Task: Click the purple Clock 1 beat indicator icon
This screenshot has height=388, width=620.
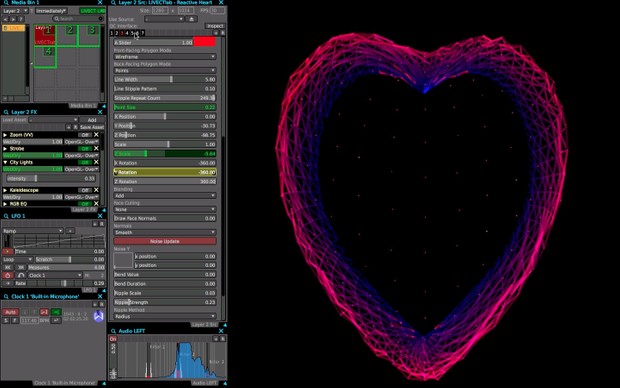Action: (98, 316)
